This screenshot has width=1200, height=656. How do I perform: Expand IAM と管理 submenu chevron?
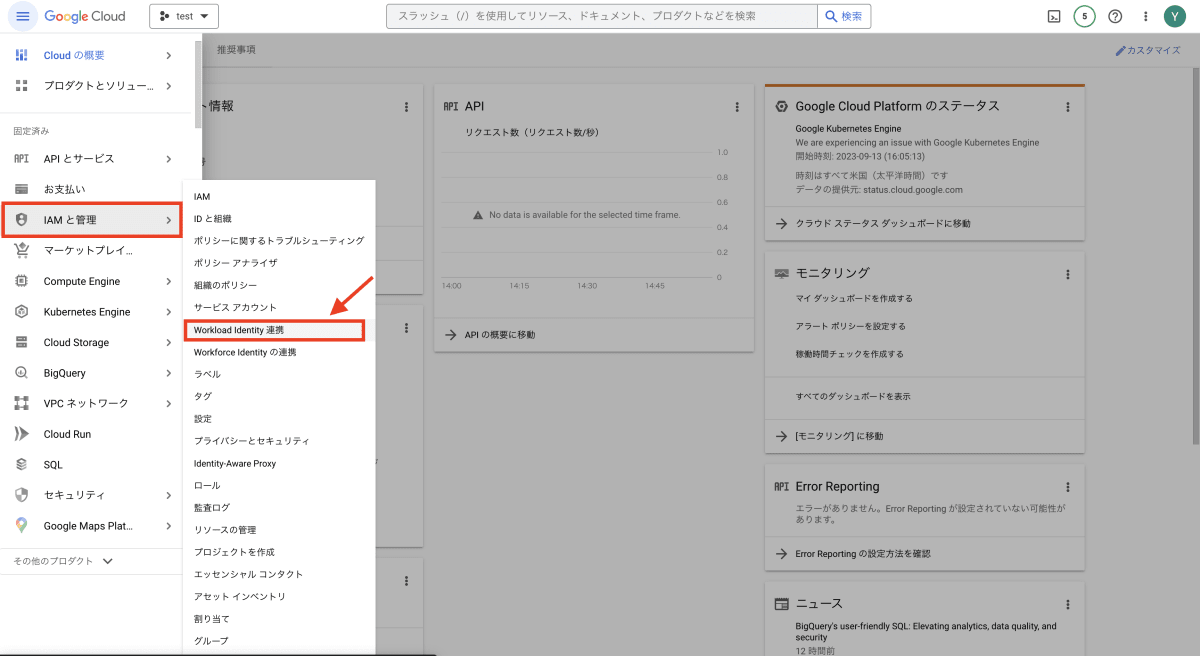[167, 220]
